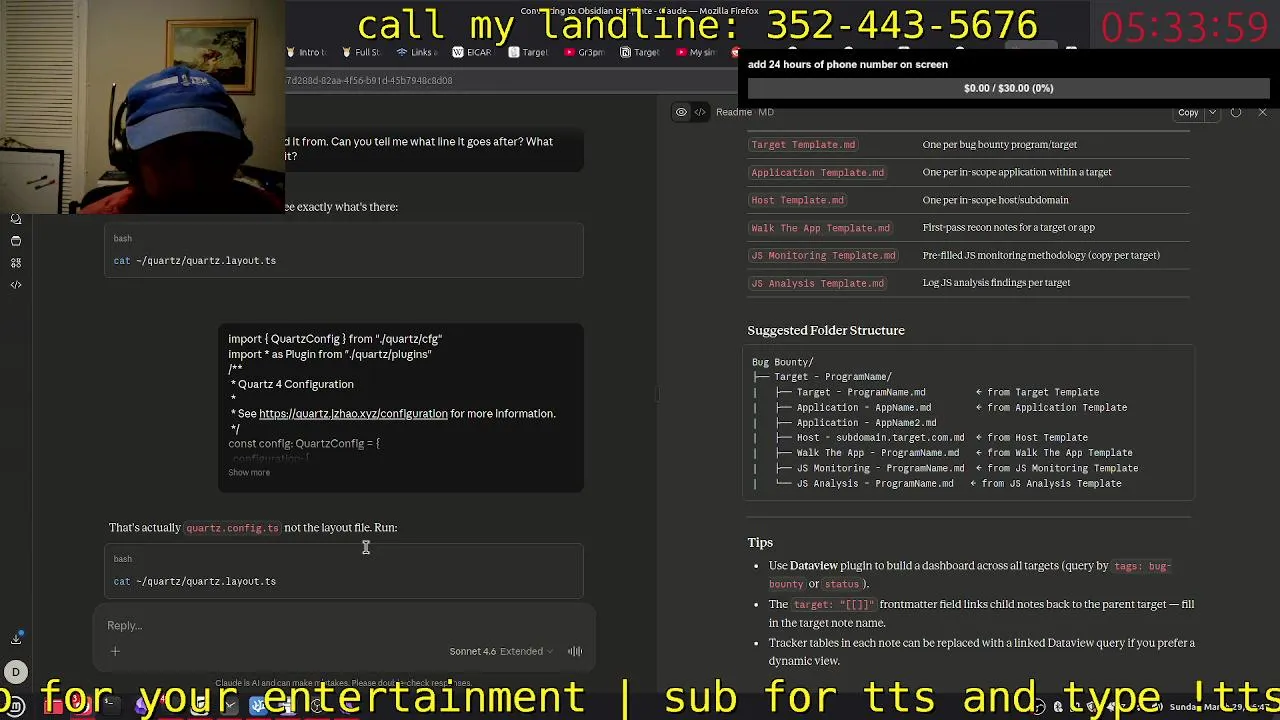
Task: Switch artifact to code view
Action: (x=700, y=112)
